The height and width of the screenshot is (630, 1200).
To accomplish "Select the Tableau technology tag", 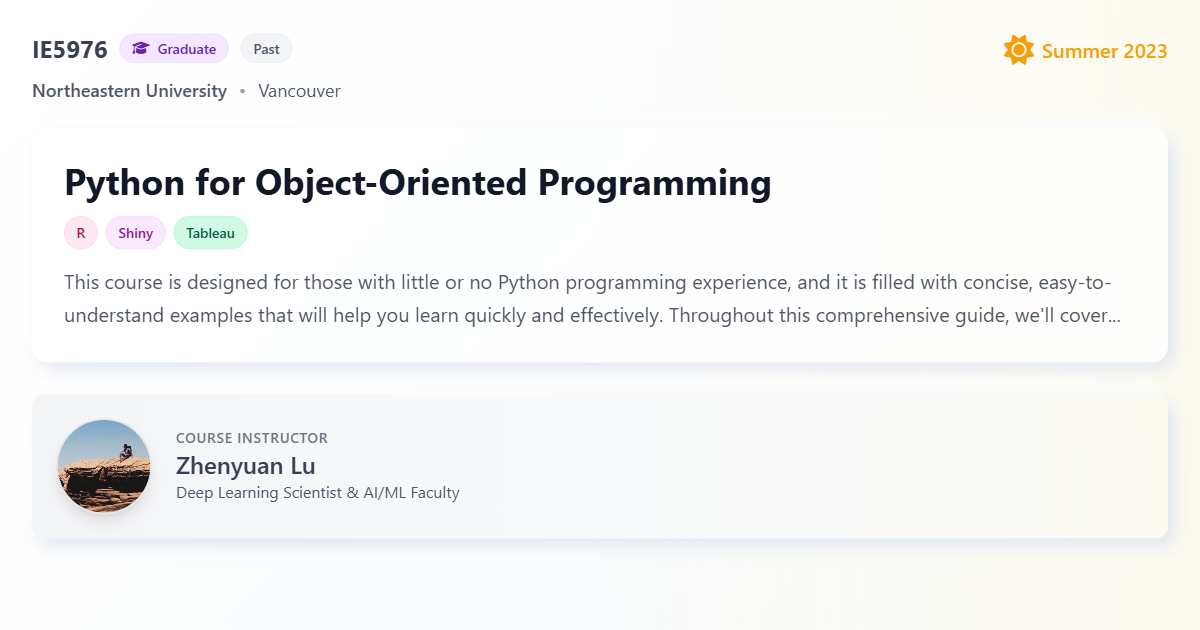I will (210, 232).
